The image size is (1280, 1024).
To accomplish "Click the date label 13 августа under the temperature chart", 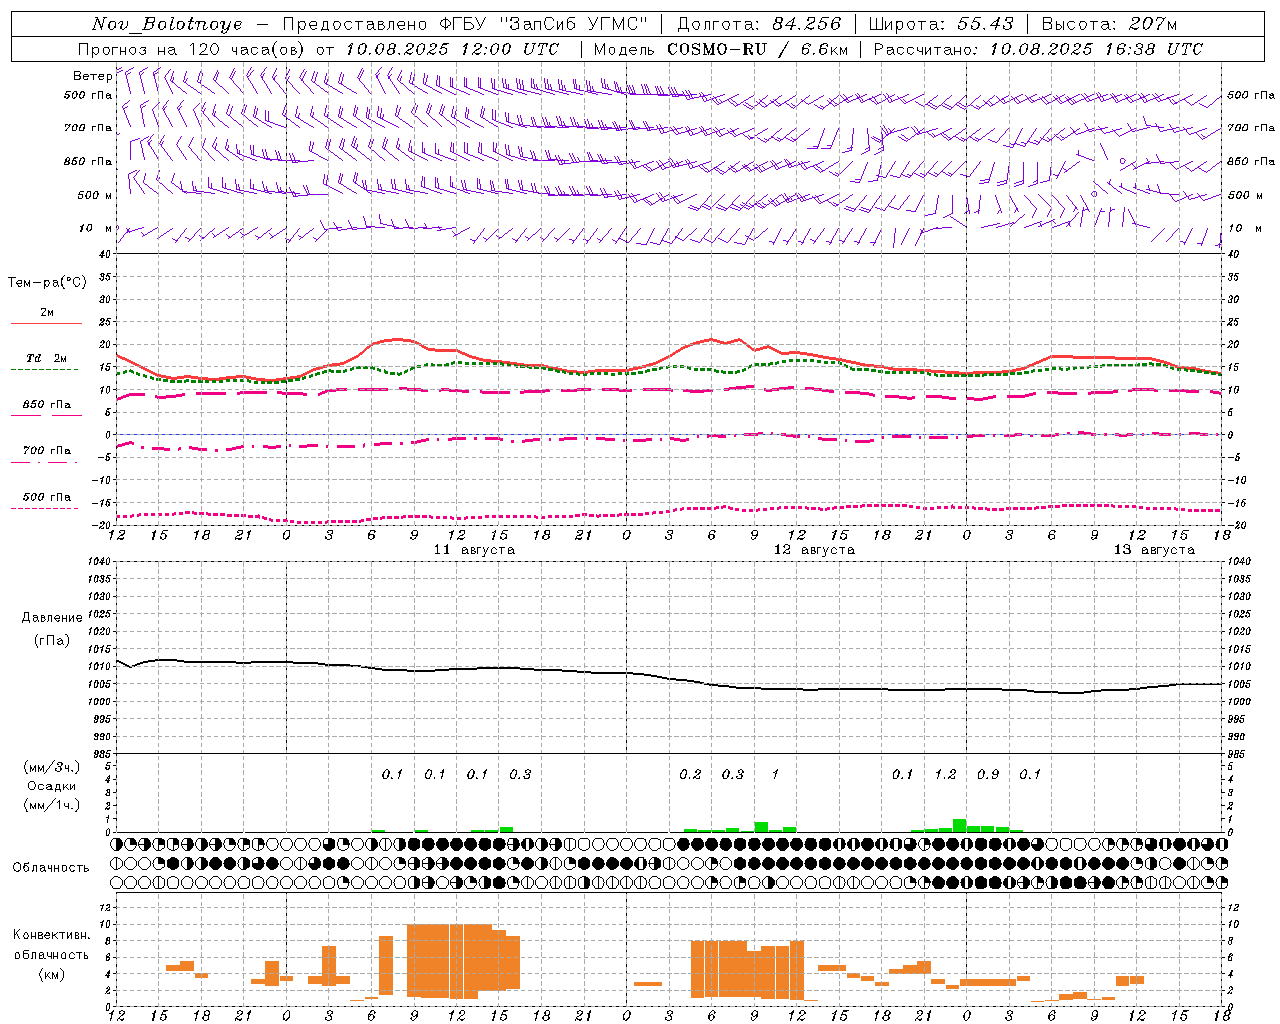I will pyautogui.click(x=1154, y=550).
